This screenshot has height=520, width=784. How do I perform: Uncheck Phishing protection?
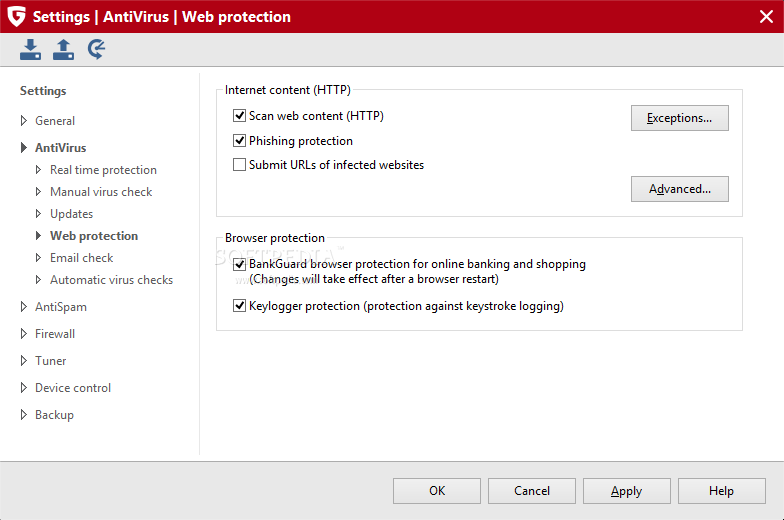tap(240, 140)
